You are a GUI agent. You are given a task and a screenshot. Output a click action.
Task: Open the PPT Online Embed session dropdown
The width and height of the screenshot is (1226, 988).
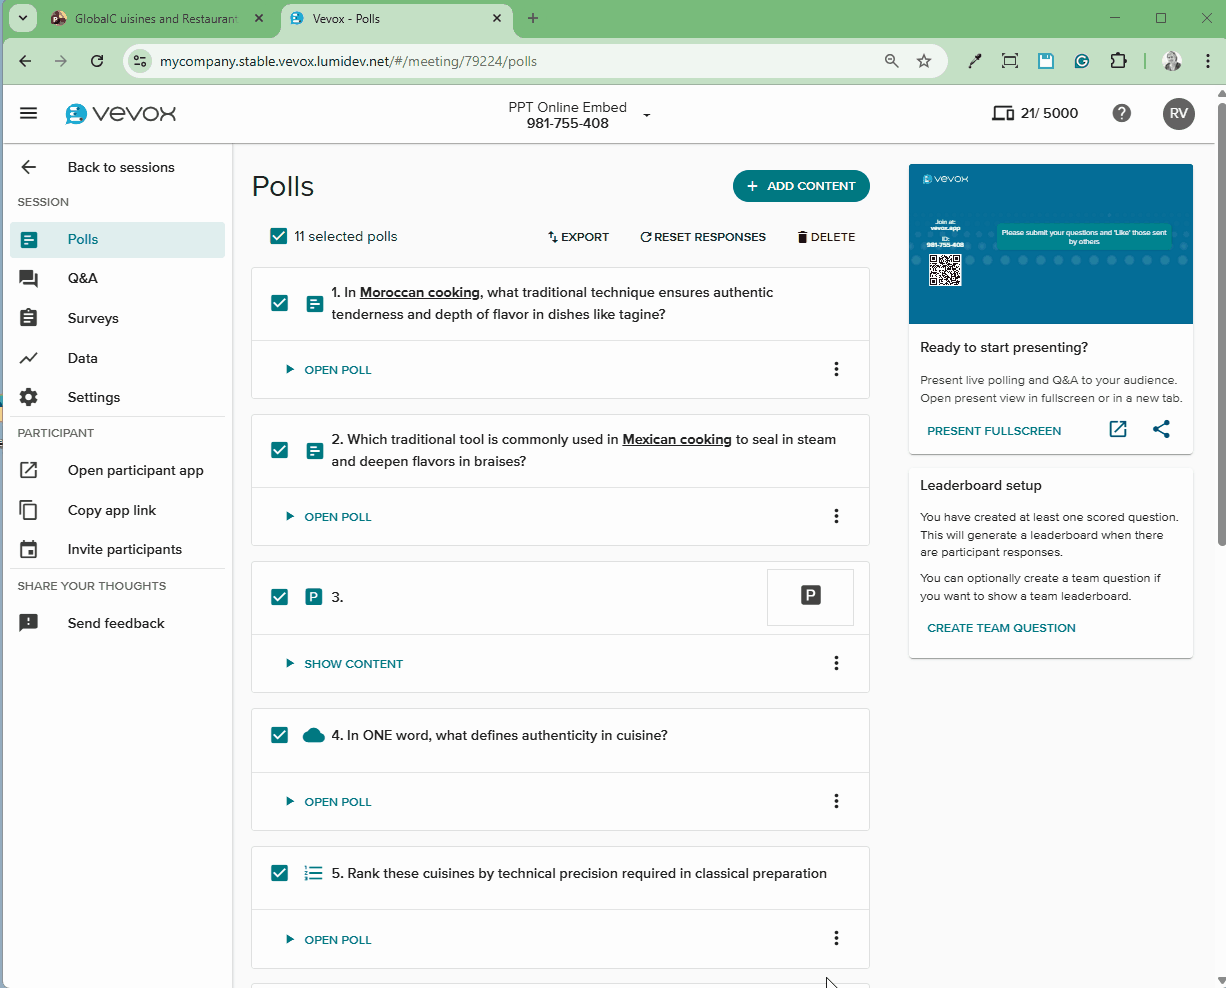click(x=646, y=114)
